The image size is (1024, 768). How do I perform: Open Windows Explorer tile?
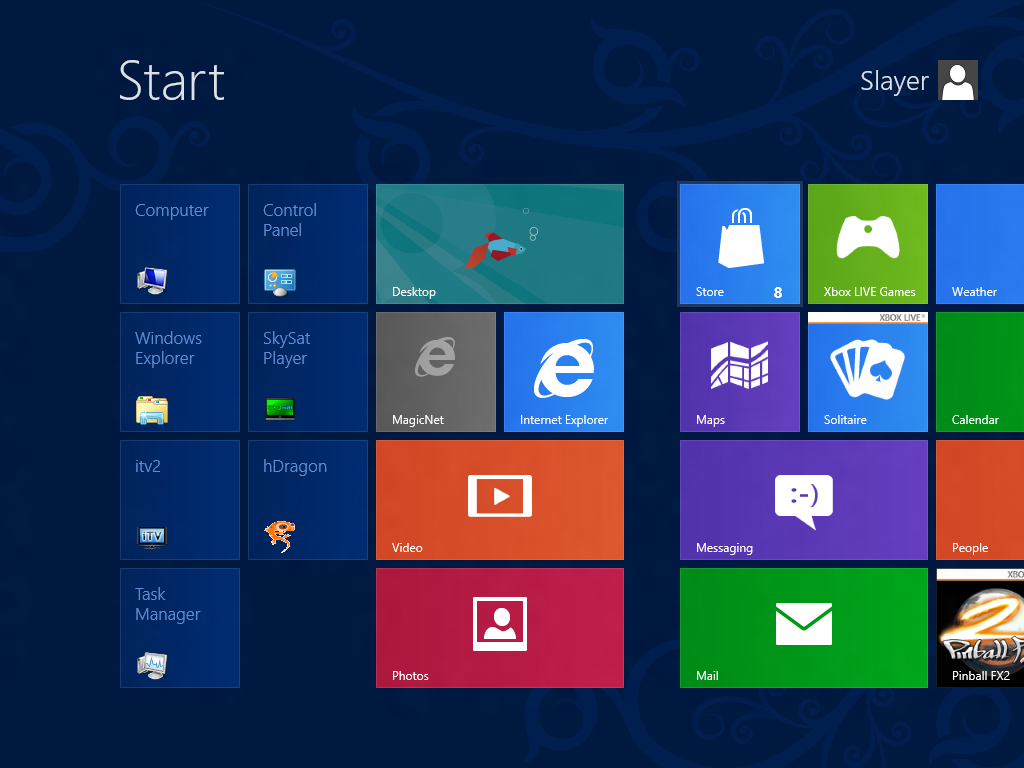pyautogui.click(x=180, y=372)
